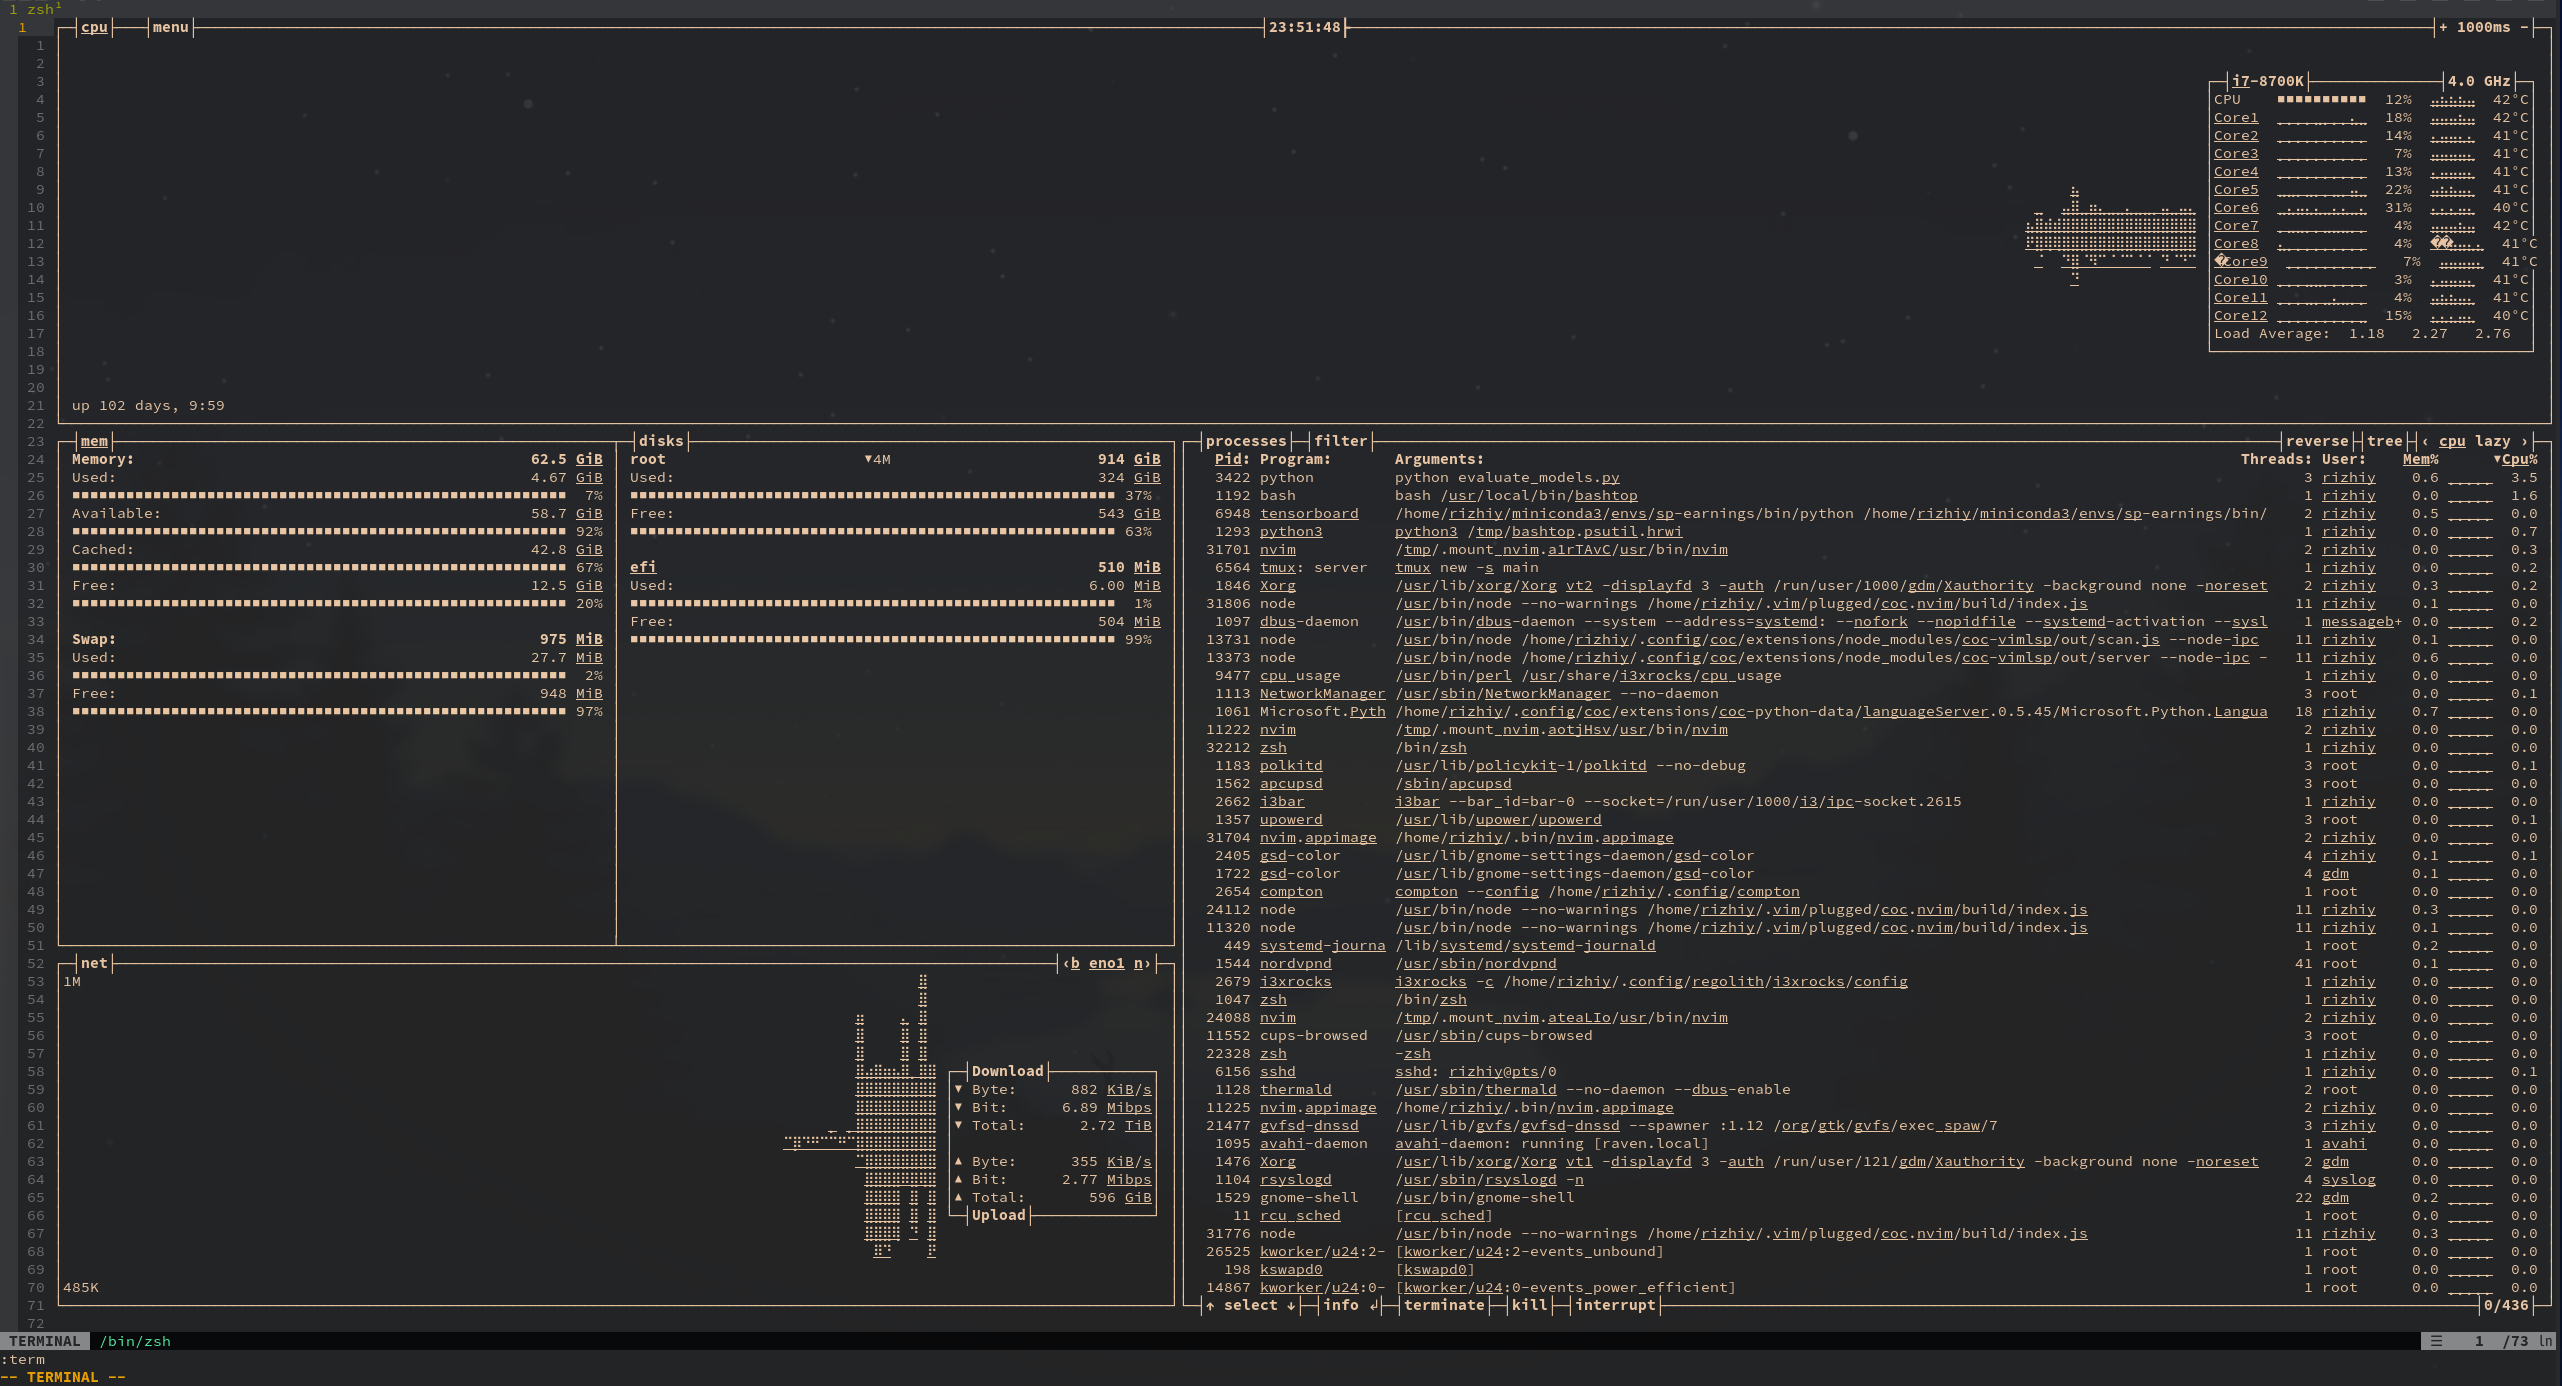Open the bashtop menu
Screen dimensions: 2562x1386
tap(169, 27)
